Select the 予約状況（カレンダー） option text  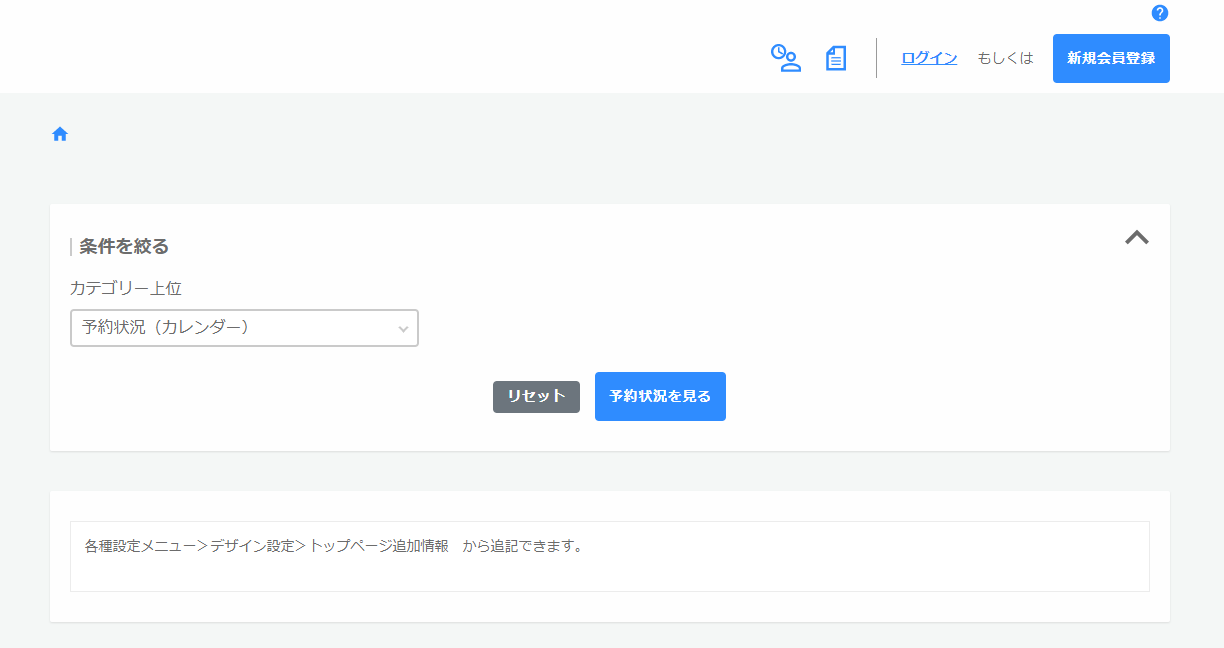click(x=166, y=327)
